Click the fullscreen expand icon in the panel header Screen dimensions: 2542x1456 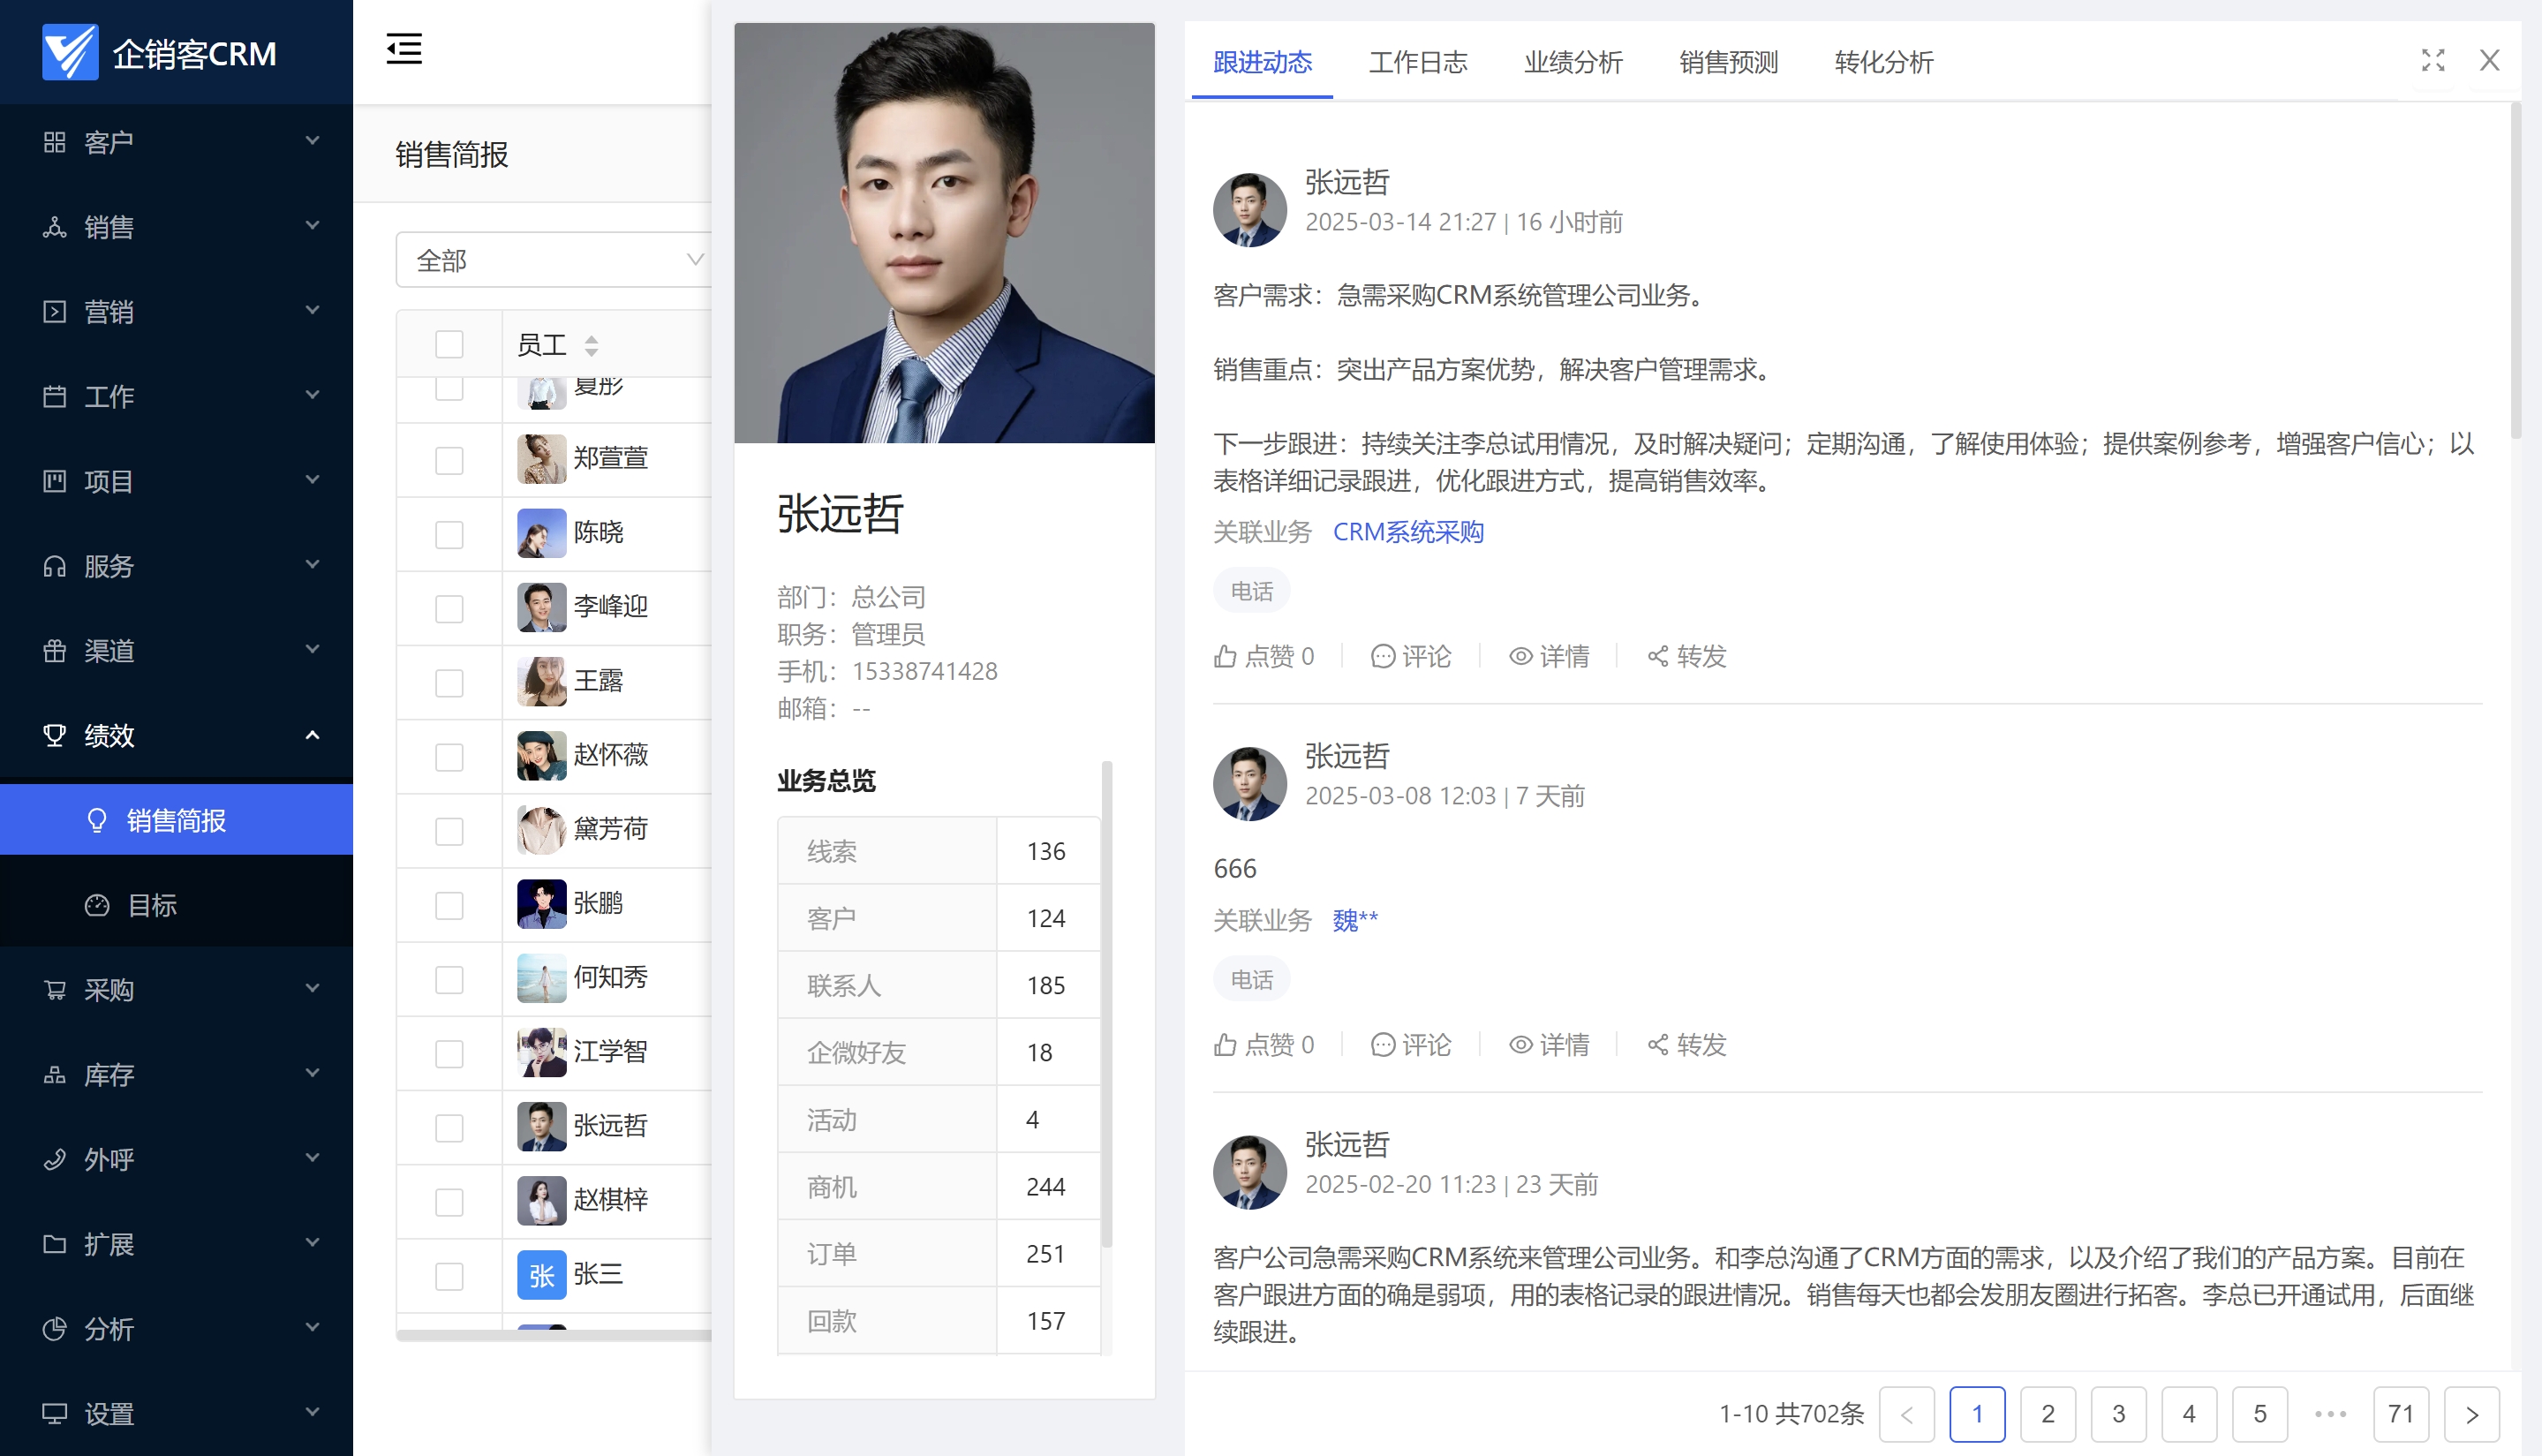[2432, 61]
